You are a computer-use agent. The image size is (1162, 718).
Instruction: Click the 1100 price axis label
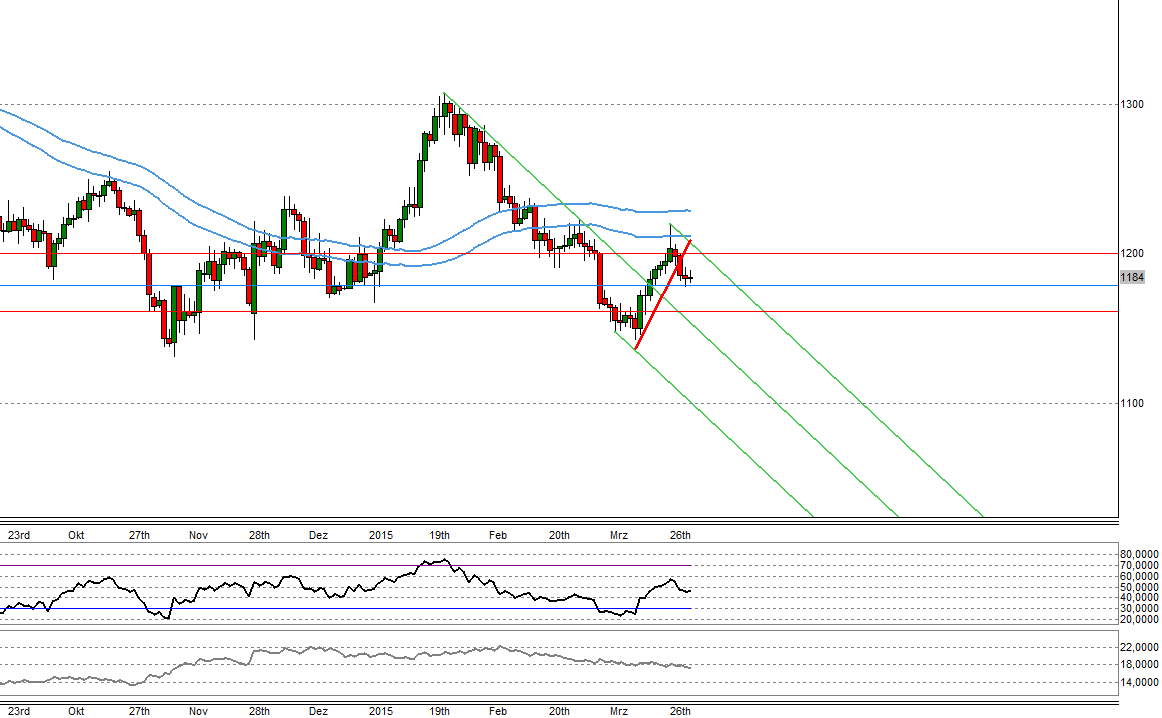1131,403
